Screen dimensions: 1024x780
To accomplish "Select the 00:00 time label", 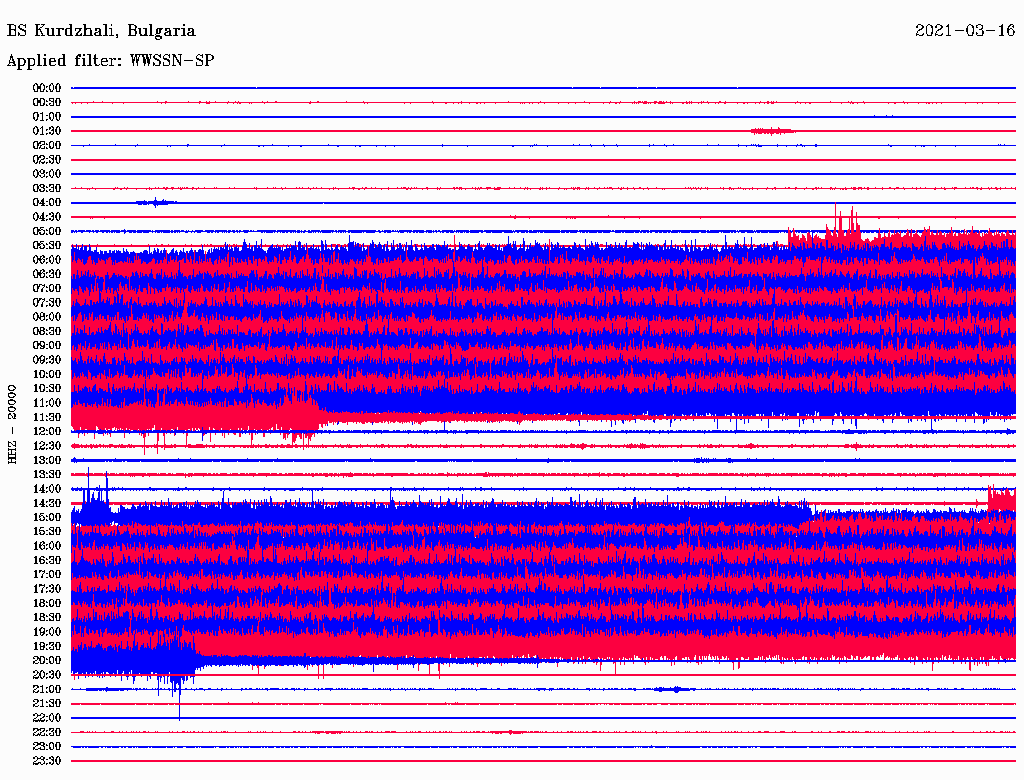I will coord(47,88).
